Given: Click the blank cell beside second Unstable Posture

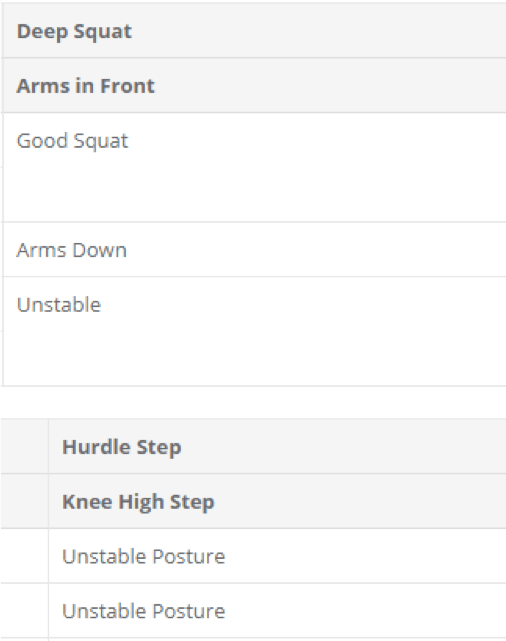Looking at the screenshot, I should coord(25,611).
